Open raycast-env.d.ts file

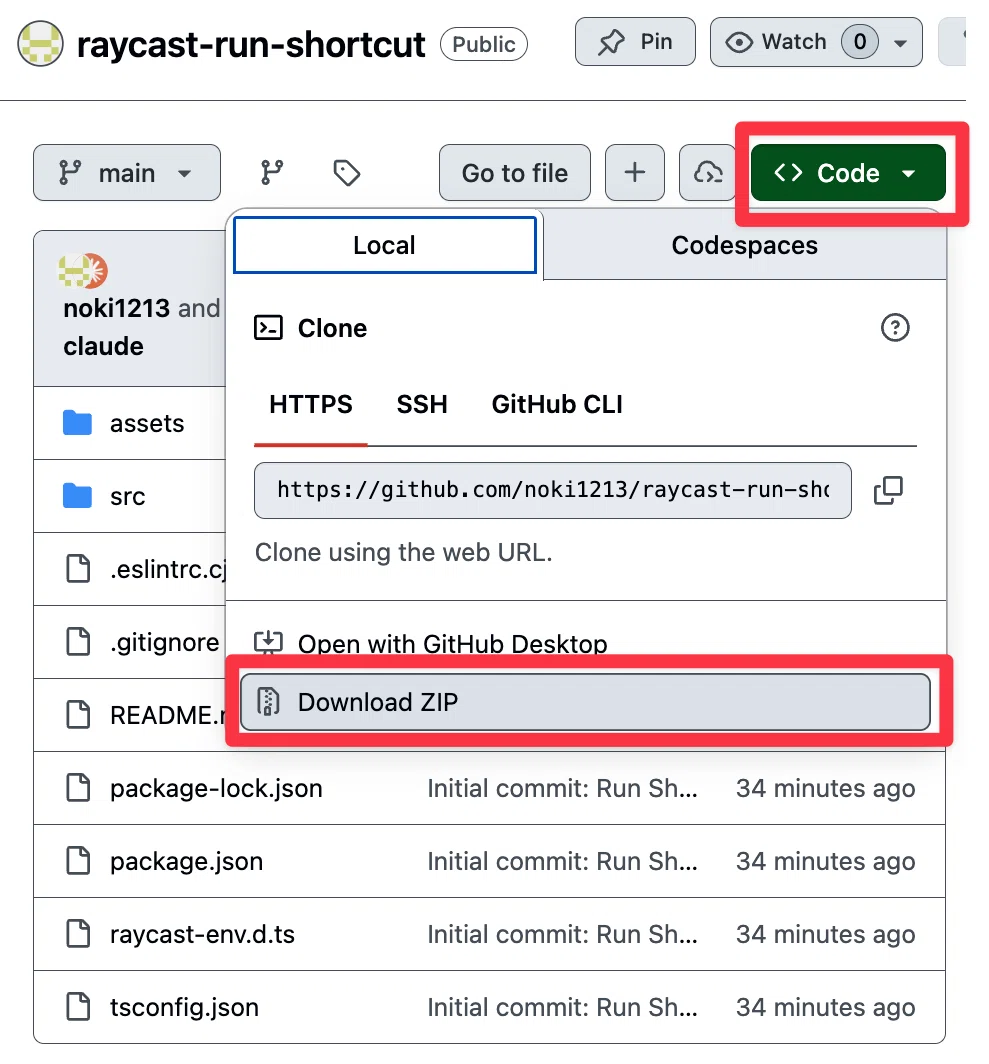202,934
